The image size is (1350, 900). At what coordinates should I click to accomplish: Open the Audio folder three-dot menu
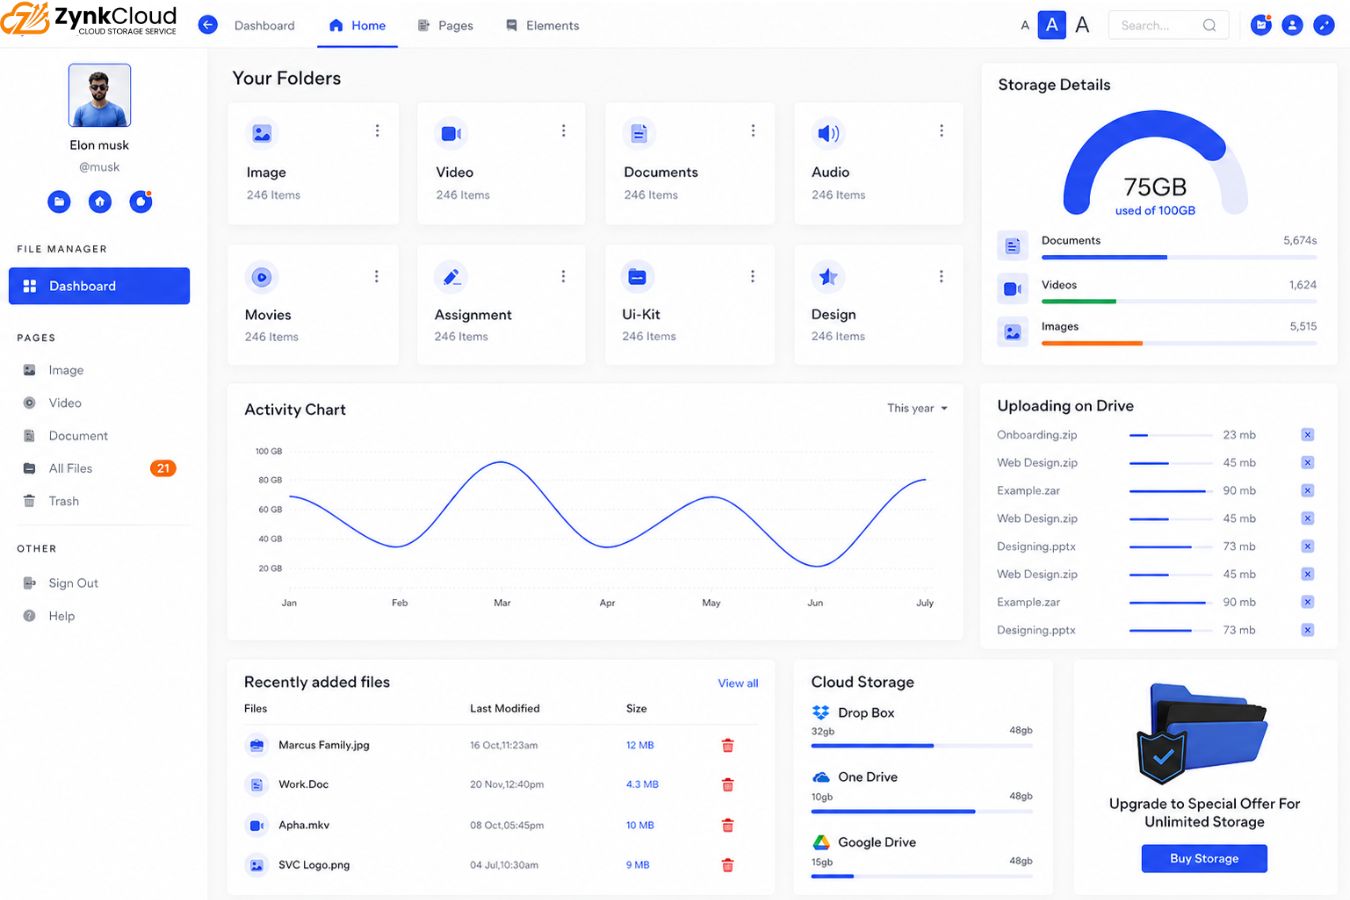[941, 131]
